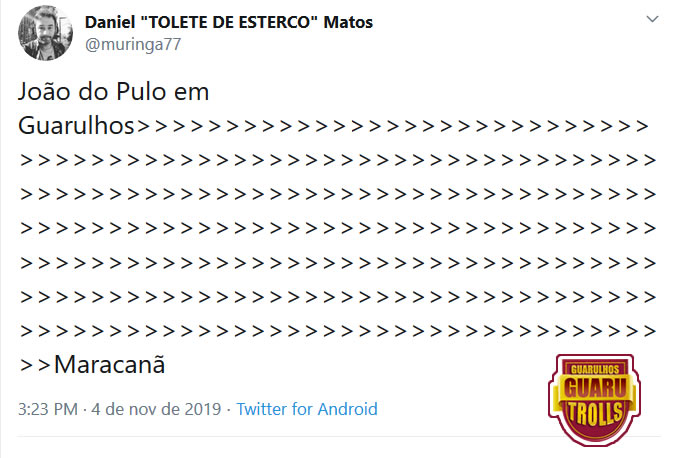Image resolution: width=678 pixels, height=458 pixels.
Task: Click the arrow right after Guarulhos
Action: 144,126
